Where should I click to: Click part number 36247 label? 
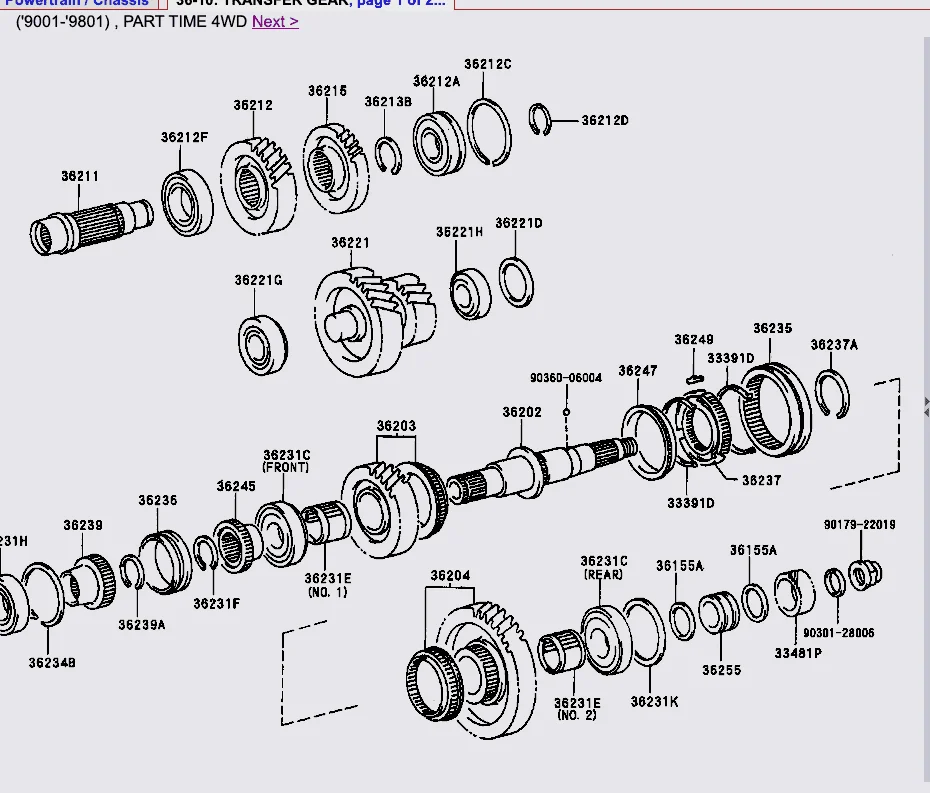pos(638,371)
